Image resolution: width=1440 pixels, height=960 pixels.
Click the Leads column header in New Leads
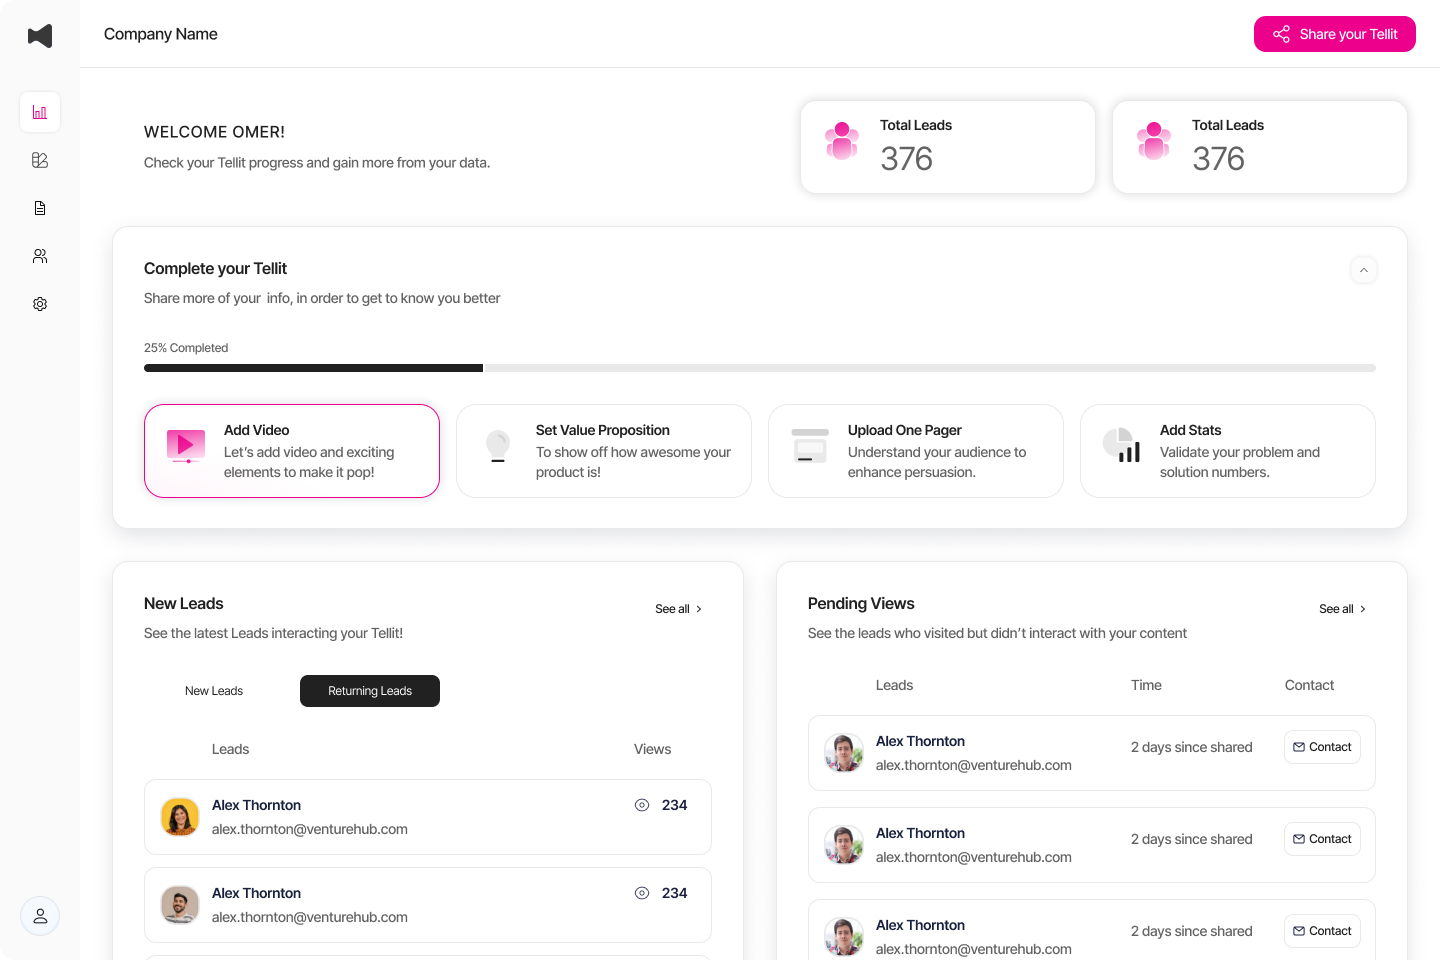click(230, 749)
